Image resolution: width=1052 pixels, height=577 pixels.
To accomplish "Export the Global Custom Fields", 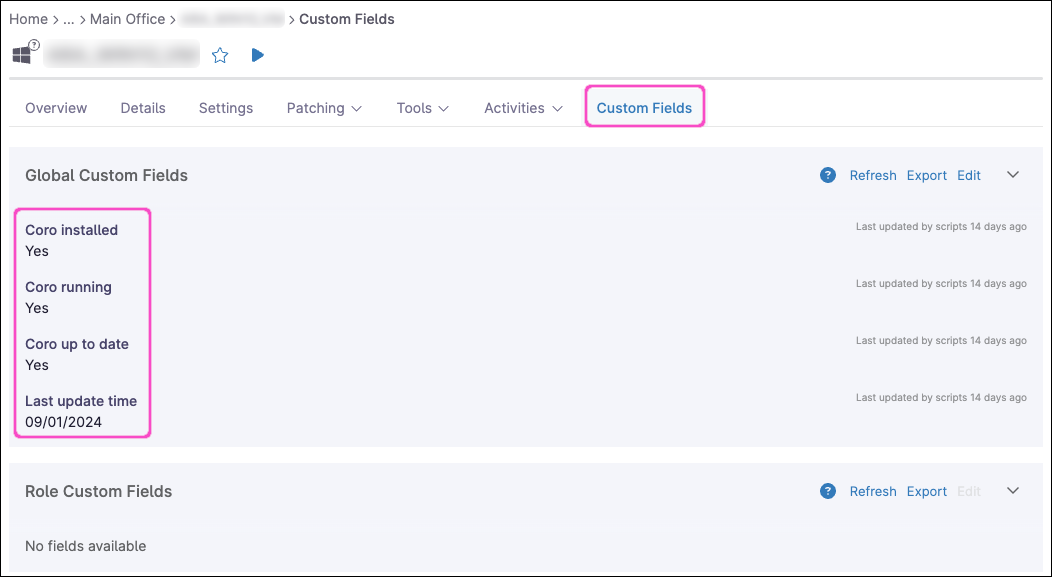I will (x=926, y=175).
